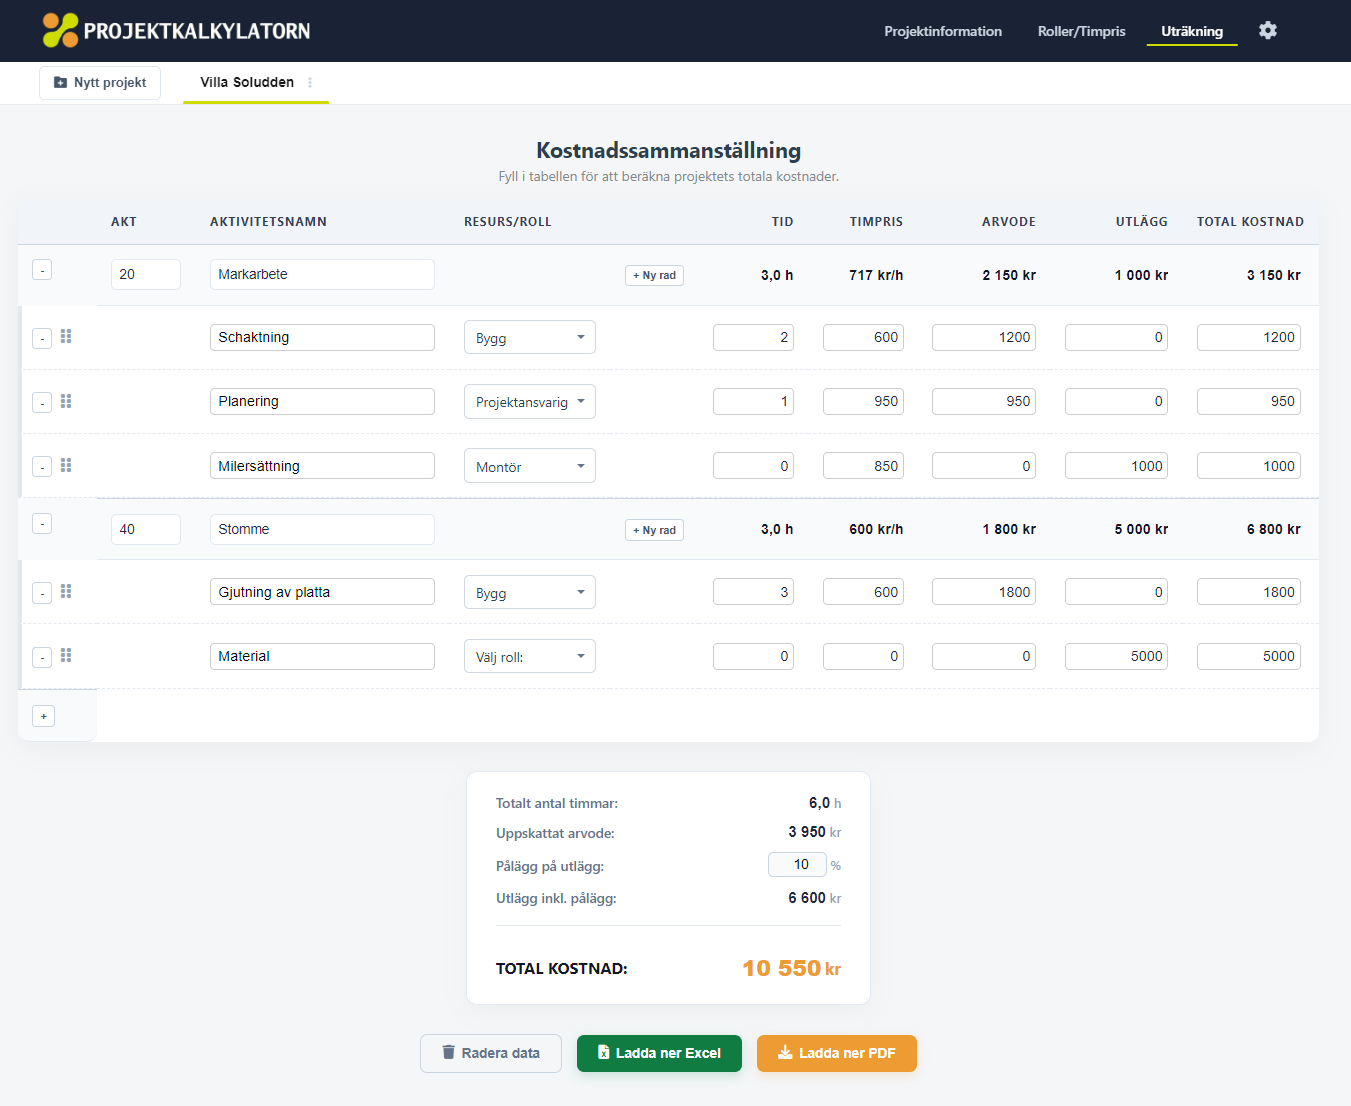Open role dropdown for Schaktning row
1351x1106 pixels.
click(x=529, y=338)
